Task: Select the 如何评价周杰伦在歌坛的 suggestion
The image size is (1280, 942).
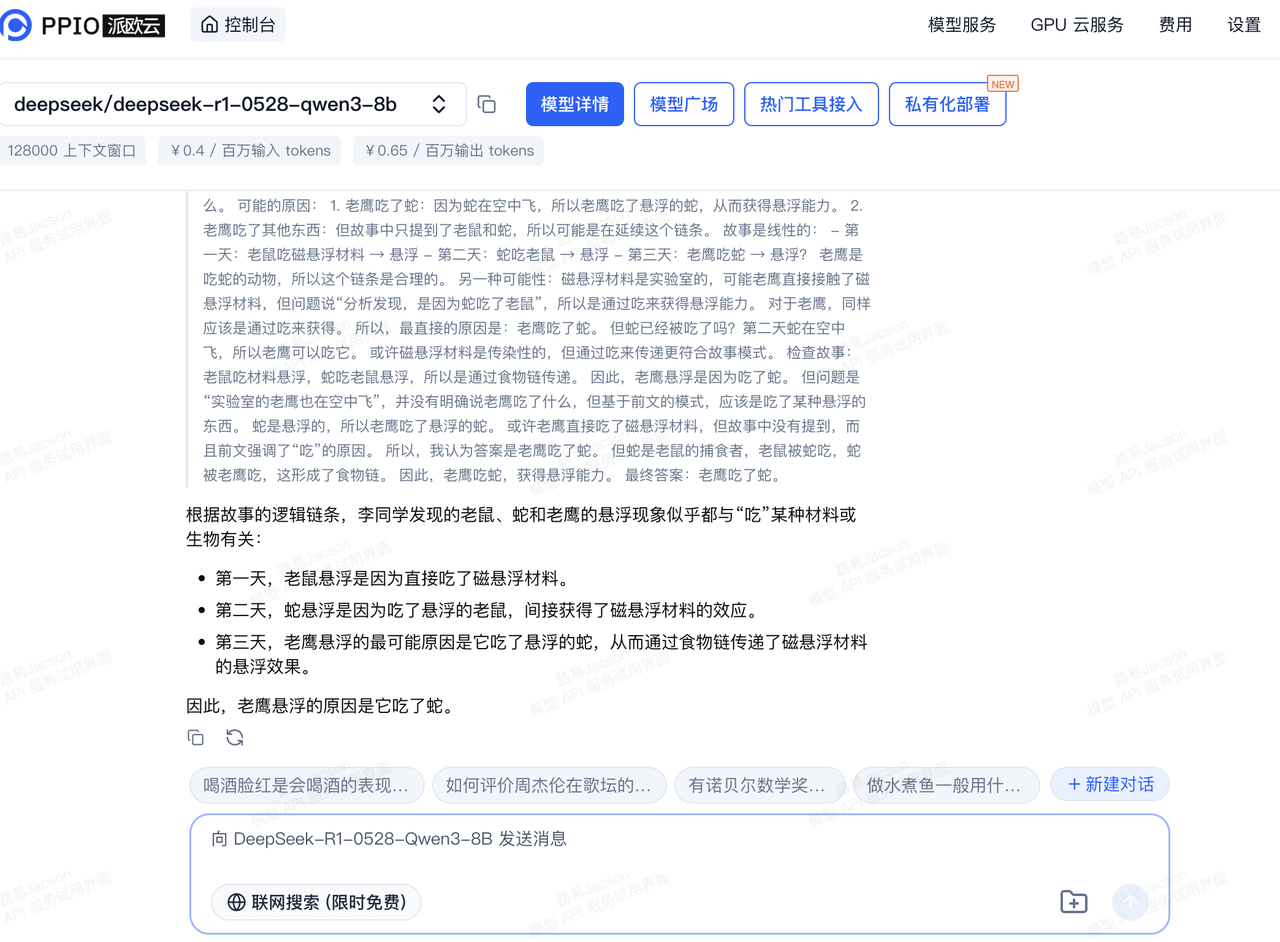Action: coord(549,785)
